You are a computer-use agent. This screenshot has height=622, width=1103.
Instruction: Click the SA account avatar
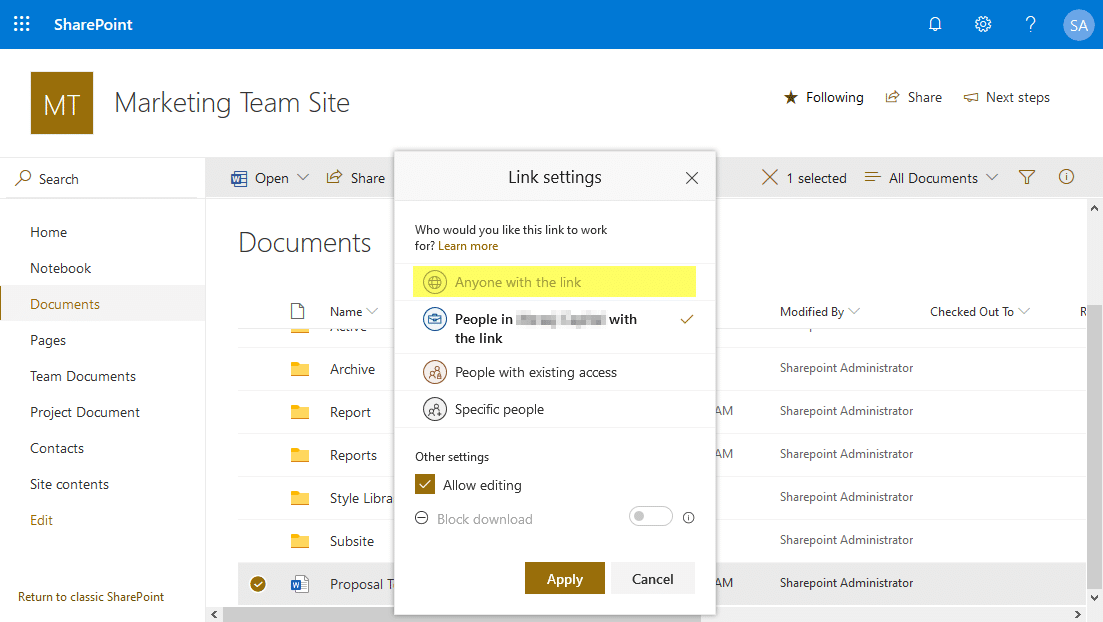[1078, 24]
